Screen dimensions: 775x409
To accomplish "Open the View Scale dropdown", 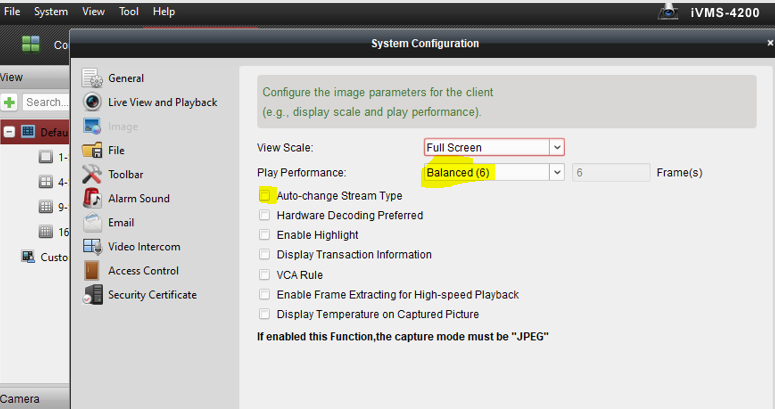I will (556, 147).
